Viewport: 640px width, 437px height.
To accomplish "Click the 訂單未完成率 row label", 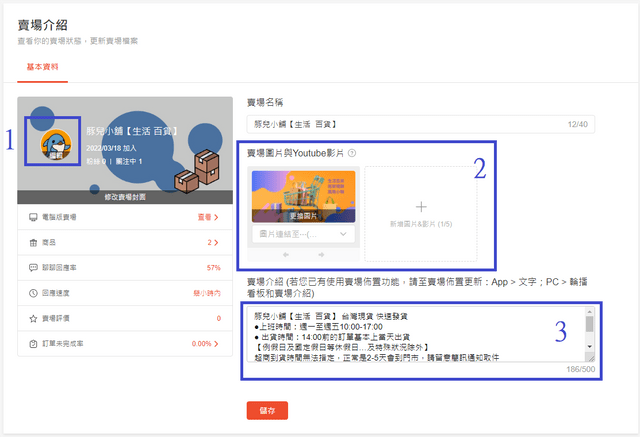I will (63, 344).
